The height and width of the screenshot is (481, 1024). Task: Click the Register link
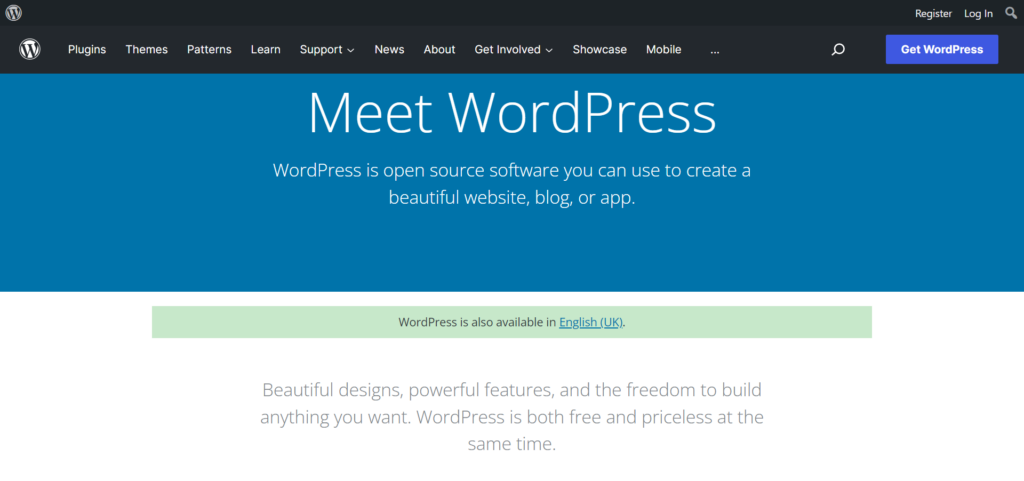tap(934, 13)
